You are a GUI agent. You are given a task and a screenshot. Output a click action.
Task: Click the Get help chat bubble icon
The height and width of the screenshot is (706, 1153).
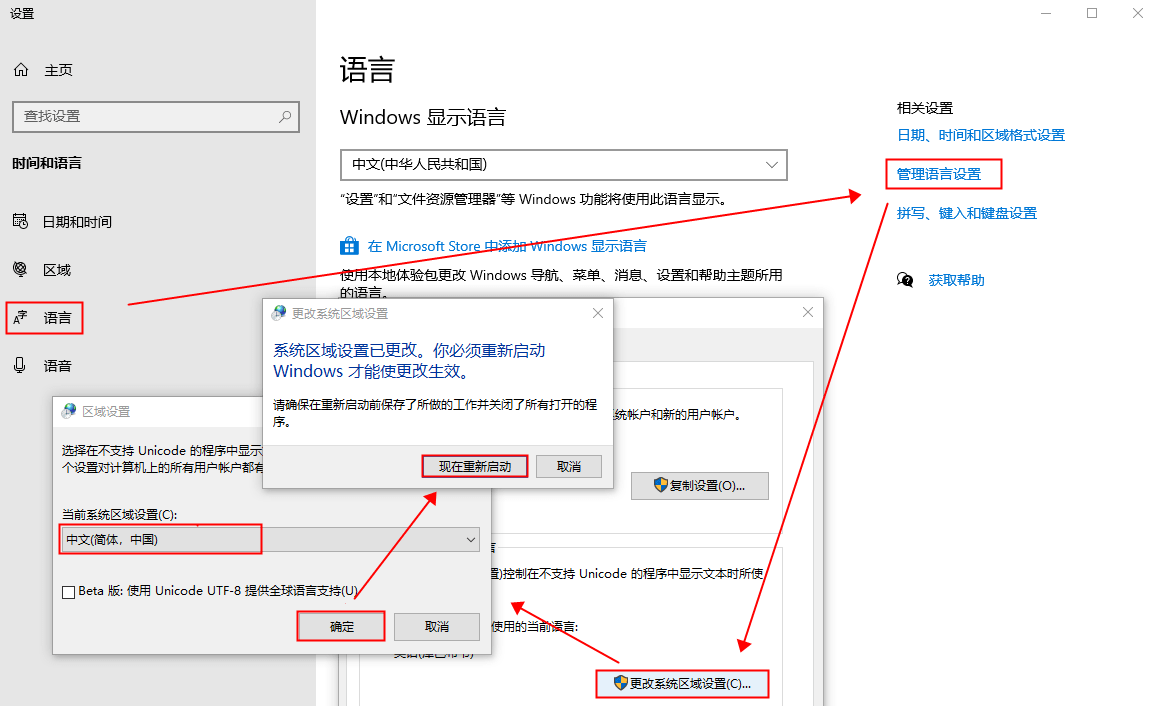[905, 280]
